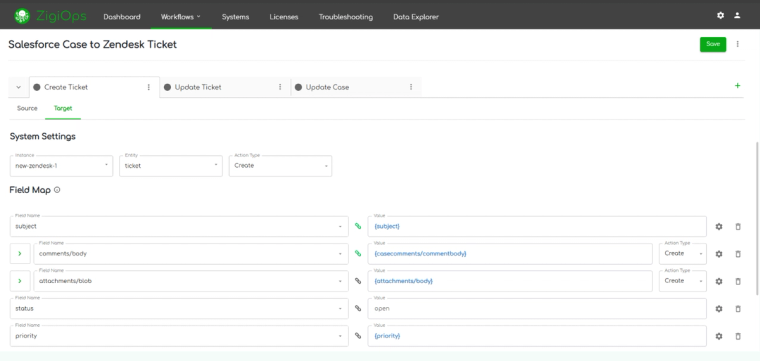Toggle the link icon for priority mapping
Viewport: 760px width, 361px height.
pos(358,336)
